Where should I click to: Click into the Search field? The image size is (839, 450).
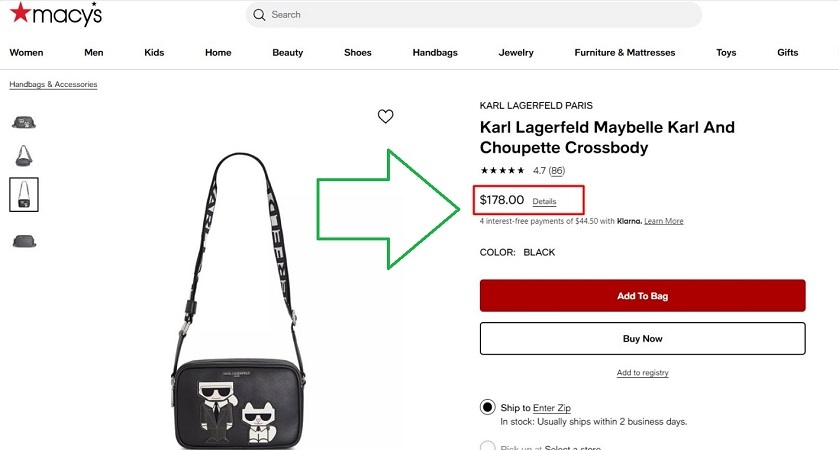click(480, 15)
